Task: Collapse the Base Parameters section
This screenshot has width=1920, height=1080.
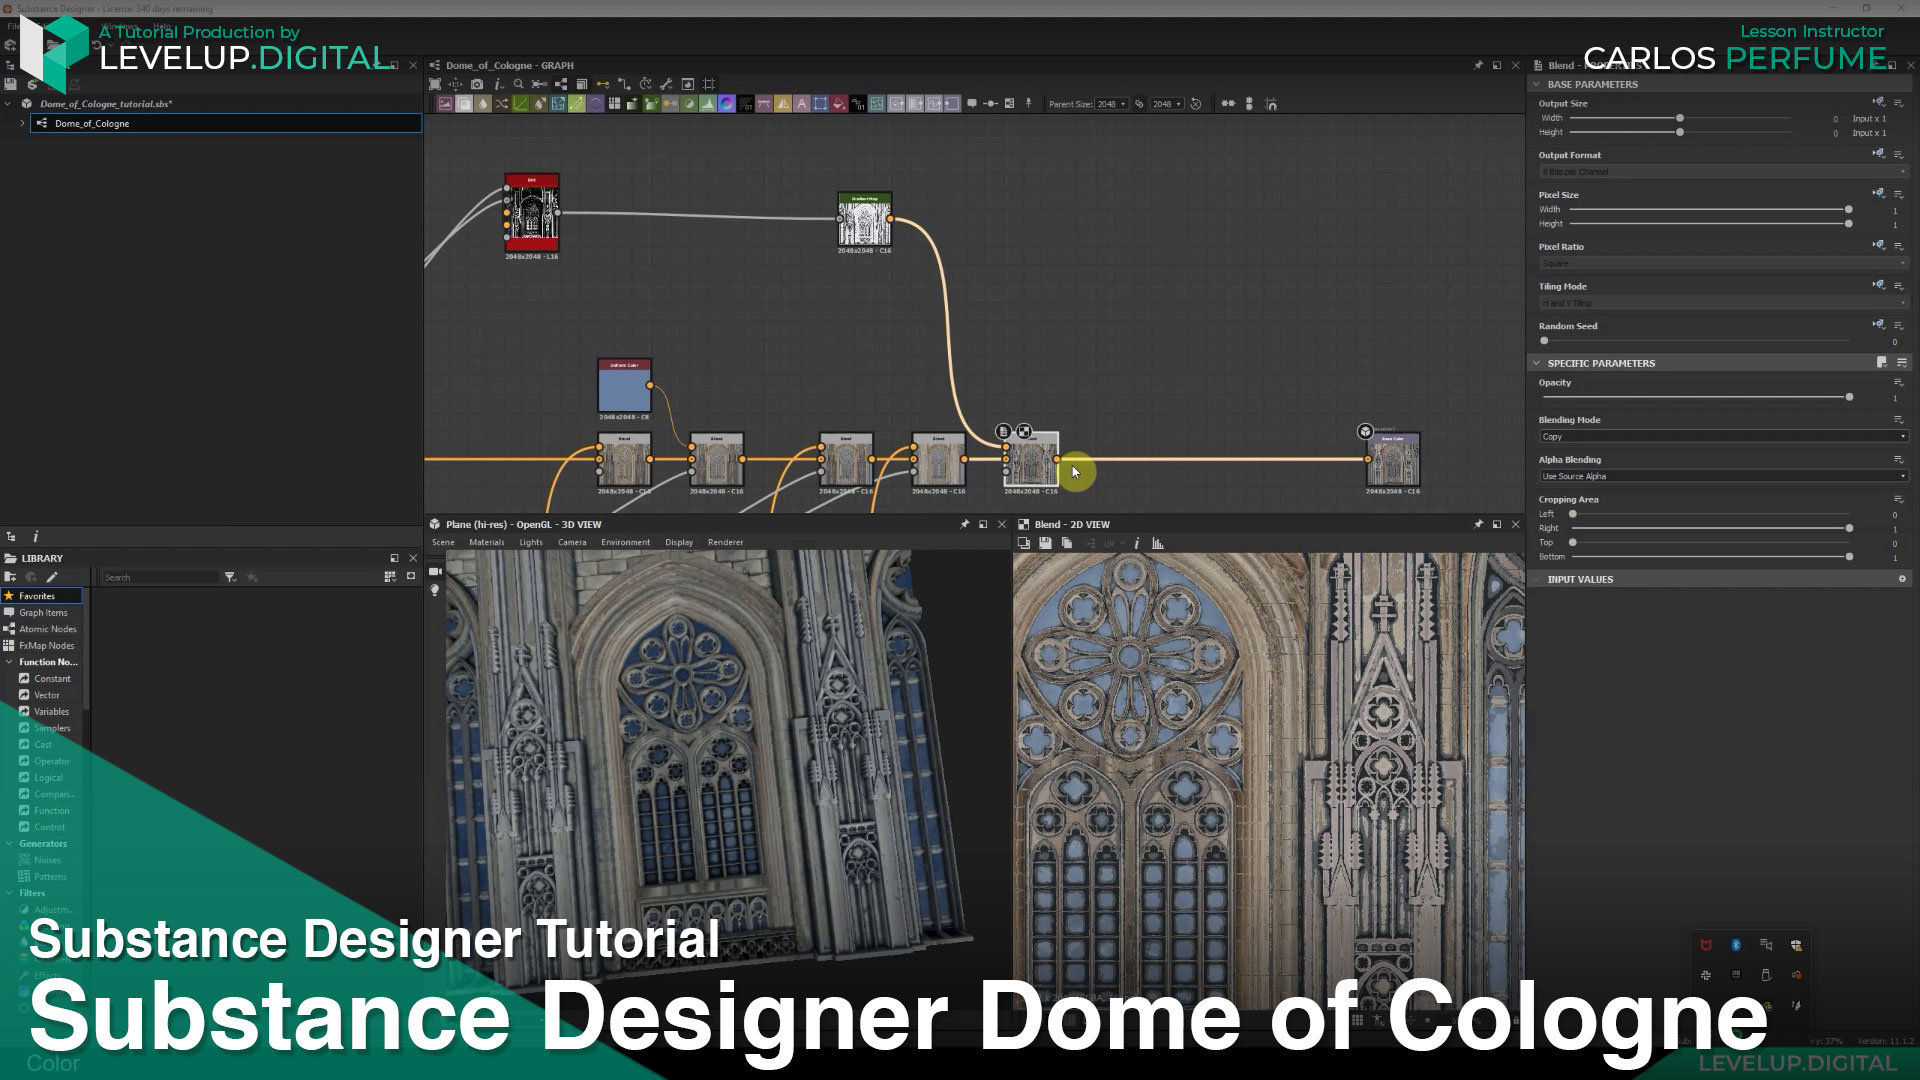Action: (x=1537, y=84)
